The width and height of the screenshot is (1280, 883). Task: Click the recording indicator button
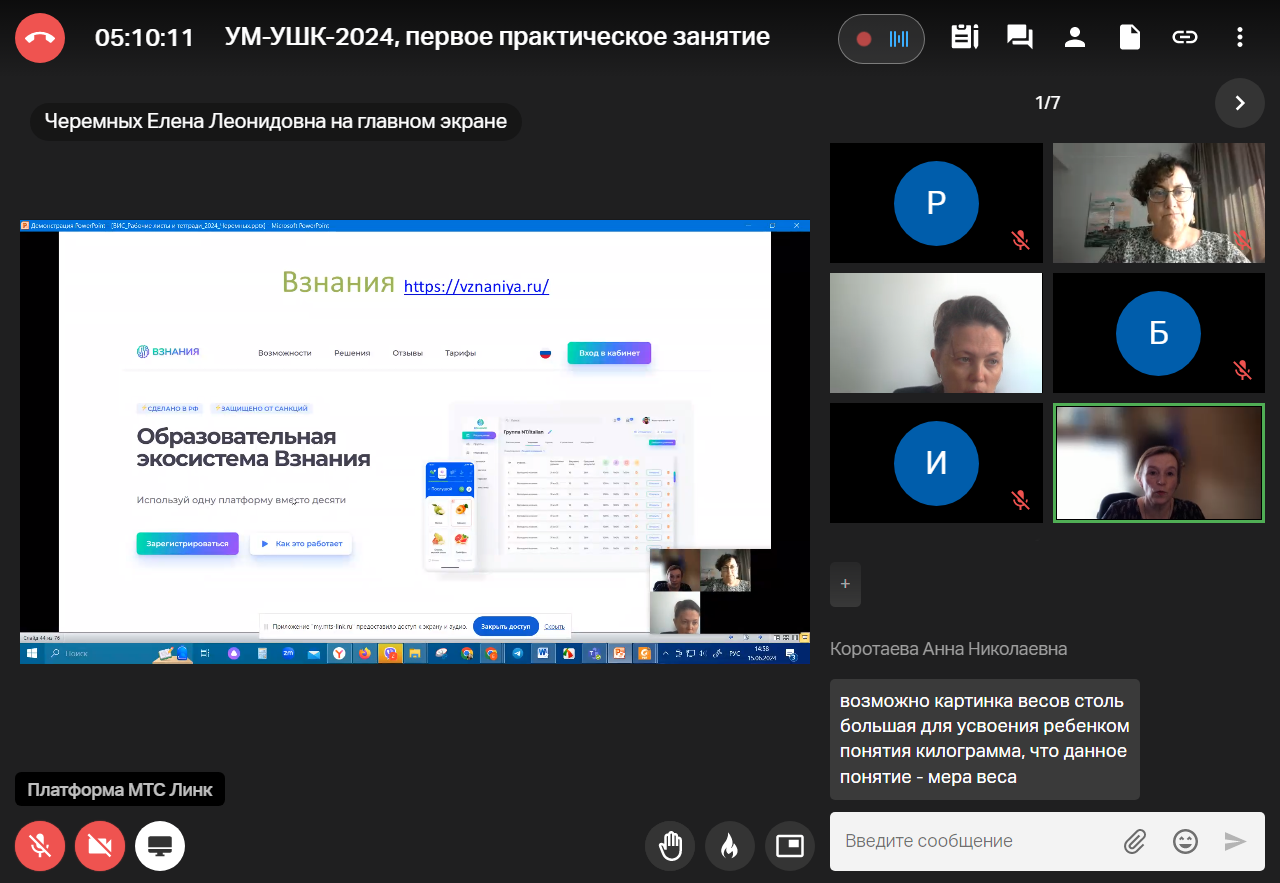(881, 39)
